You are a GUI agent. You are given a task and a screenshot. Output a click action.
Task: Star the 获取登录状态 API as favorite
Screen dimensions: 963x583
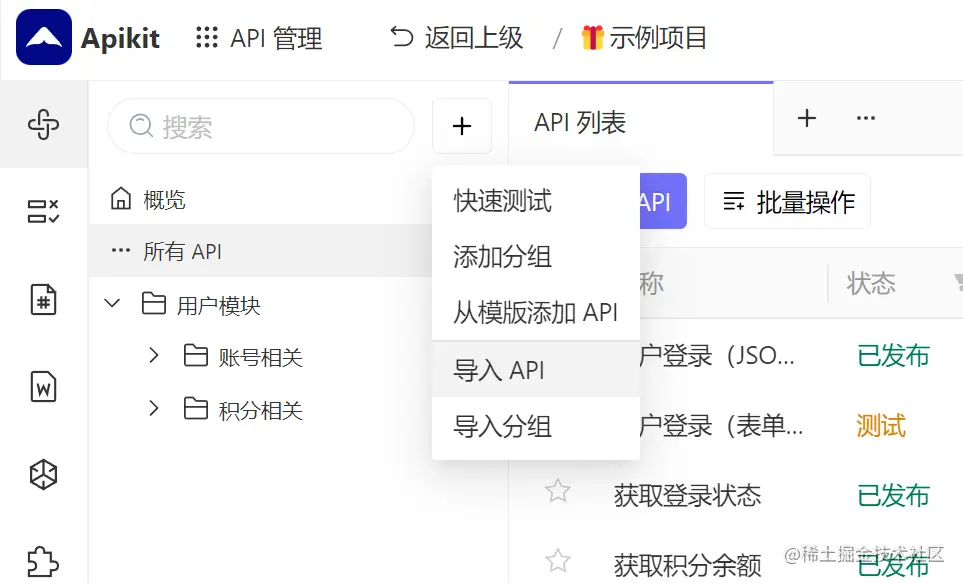click(x=558, y=492)
